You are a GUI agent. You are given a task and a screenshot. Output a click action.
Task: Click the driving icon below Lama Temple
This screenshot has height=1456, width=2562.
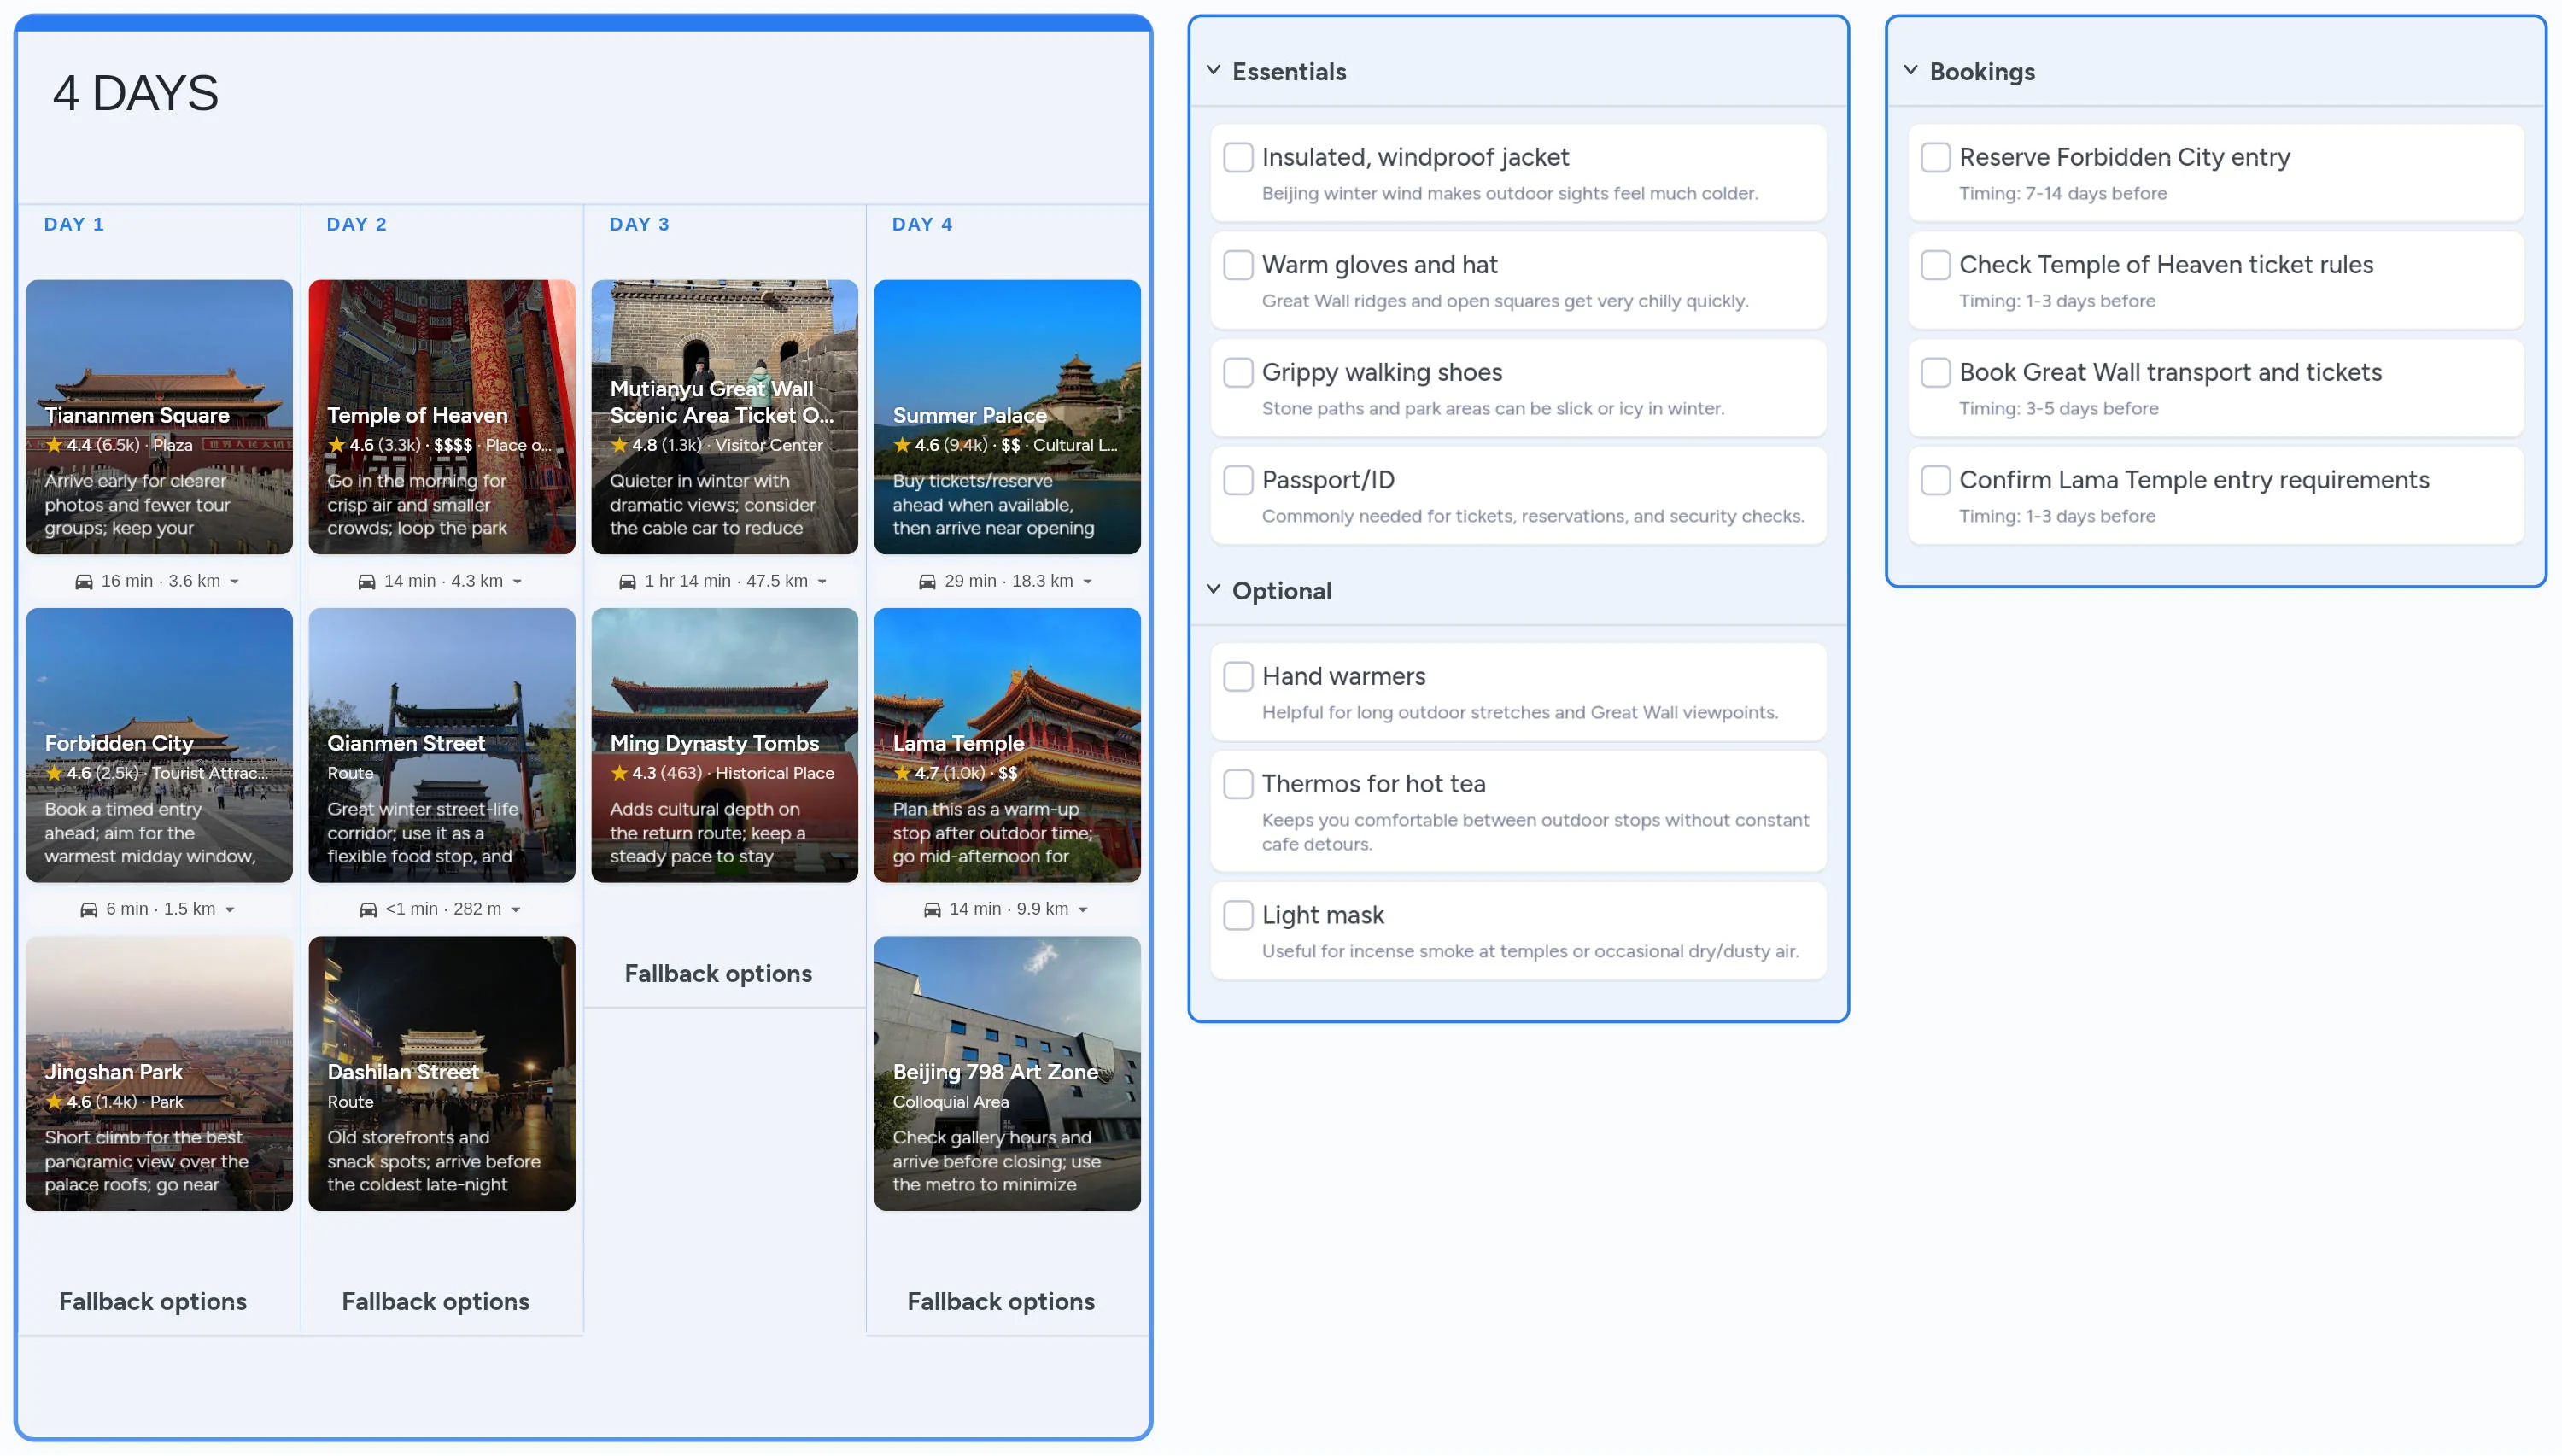click(x=932, y=908)
